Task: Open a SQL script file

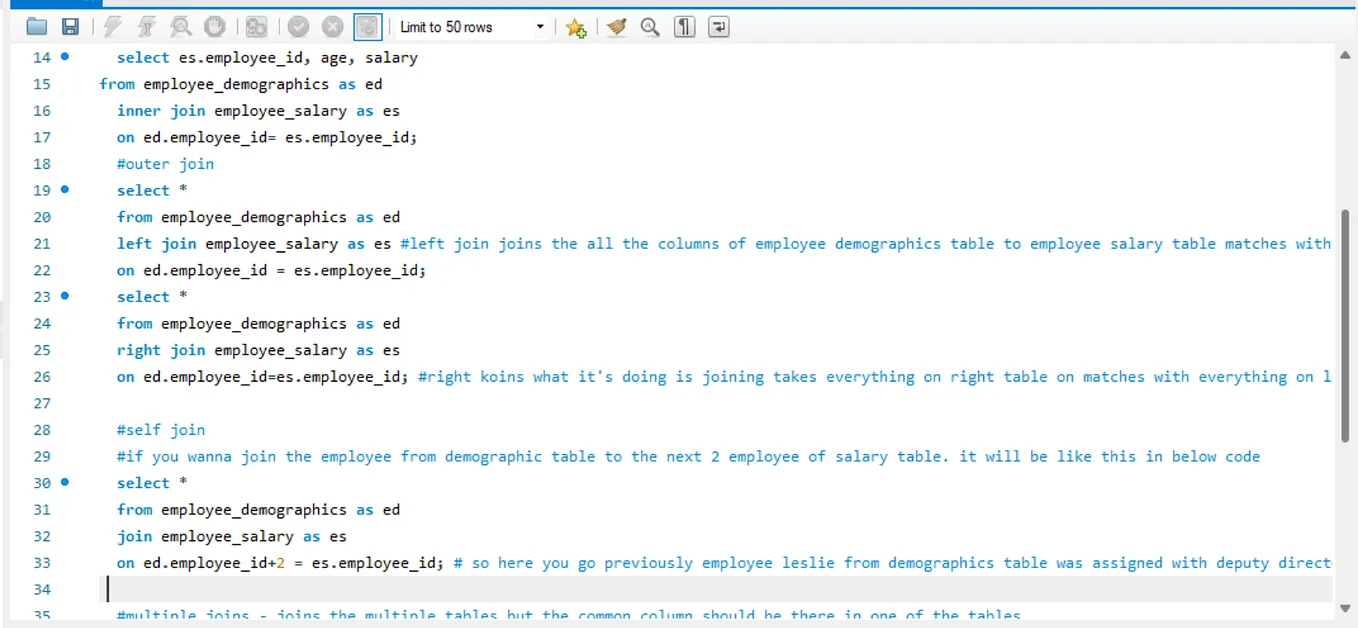Action: click(35, 26)
